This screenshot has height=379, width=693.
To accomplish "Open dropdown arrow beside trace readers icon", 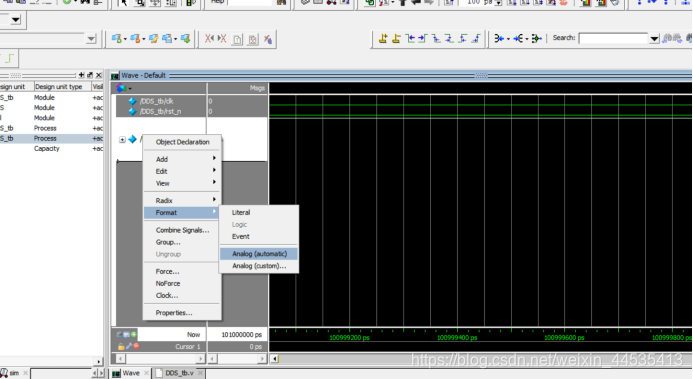I will tap(527, 39).
